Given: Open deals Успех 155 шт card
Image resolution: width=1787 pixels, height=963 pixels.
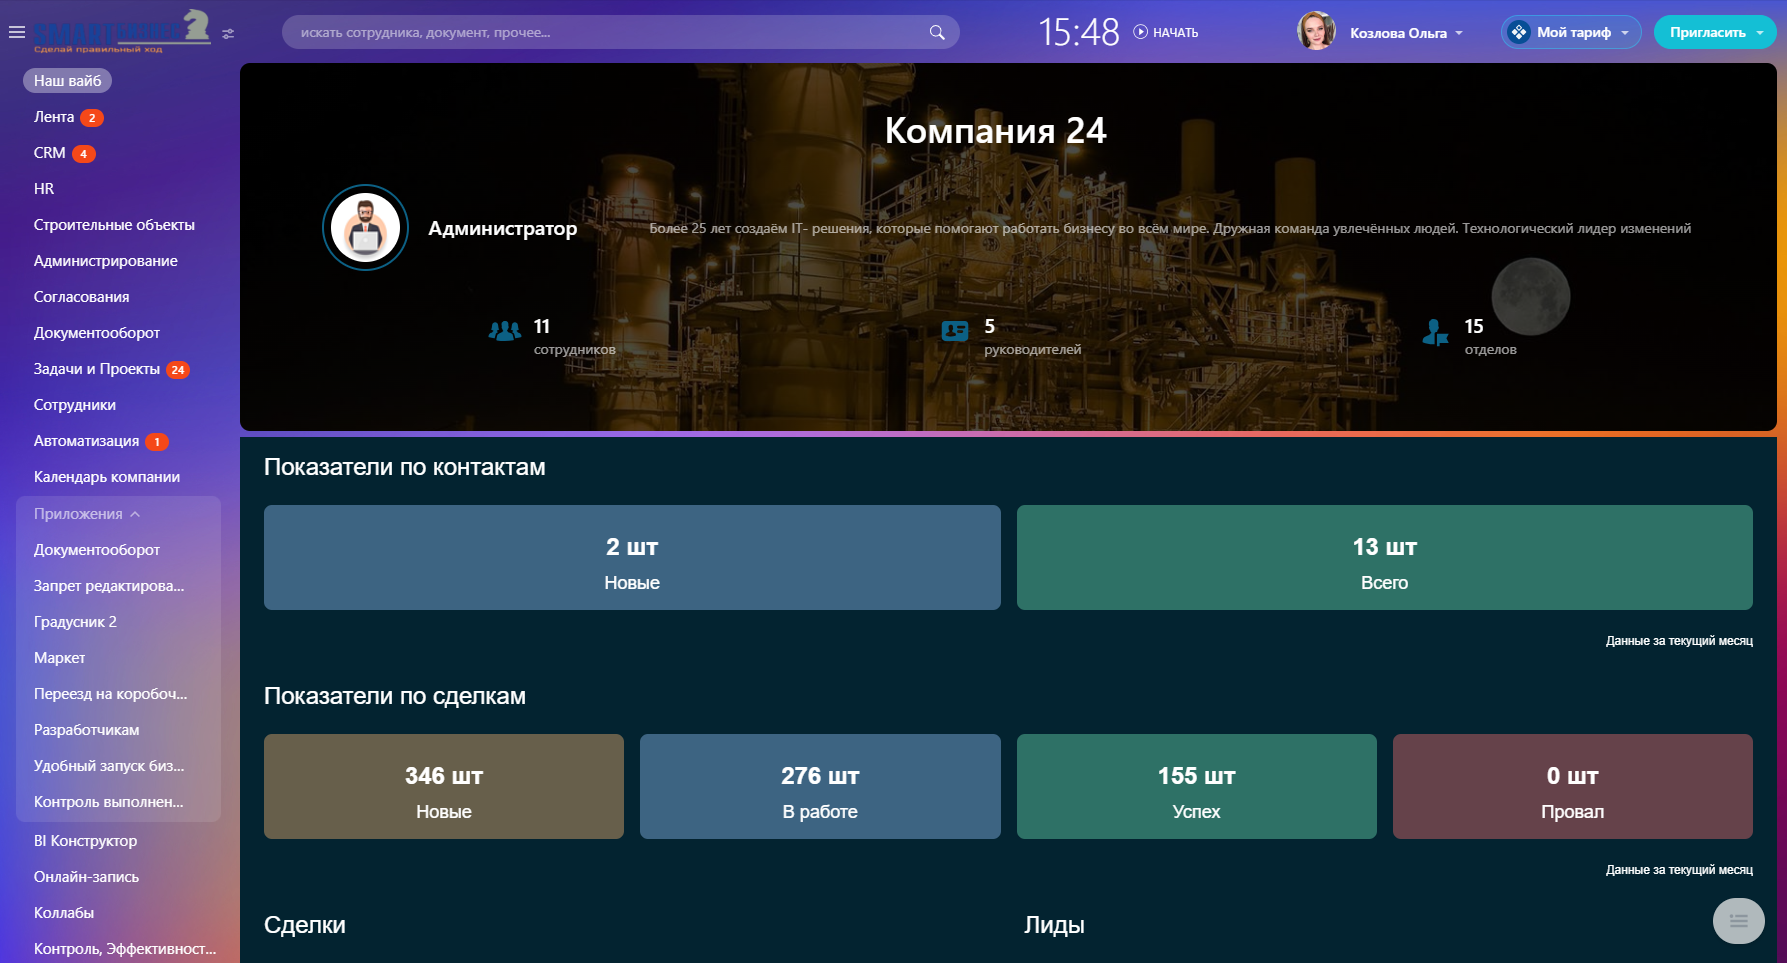Looking at the screenshot, I should tap(1197, 786).
